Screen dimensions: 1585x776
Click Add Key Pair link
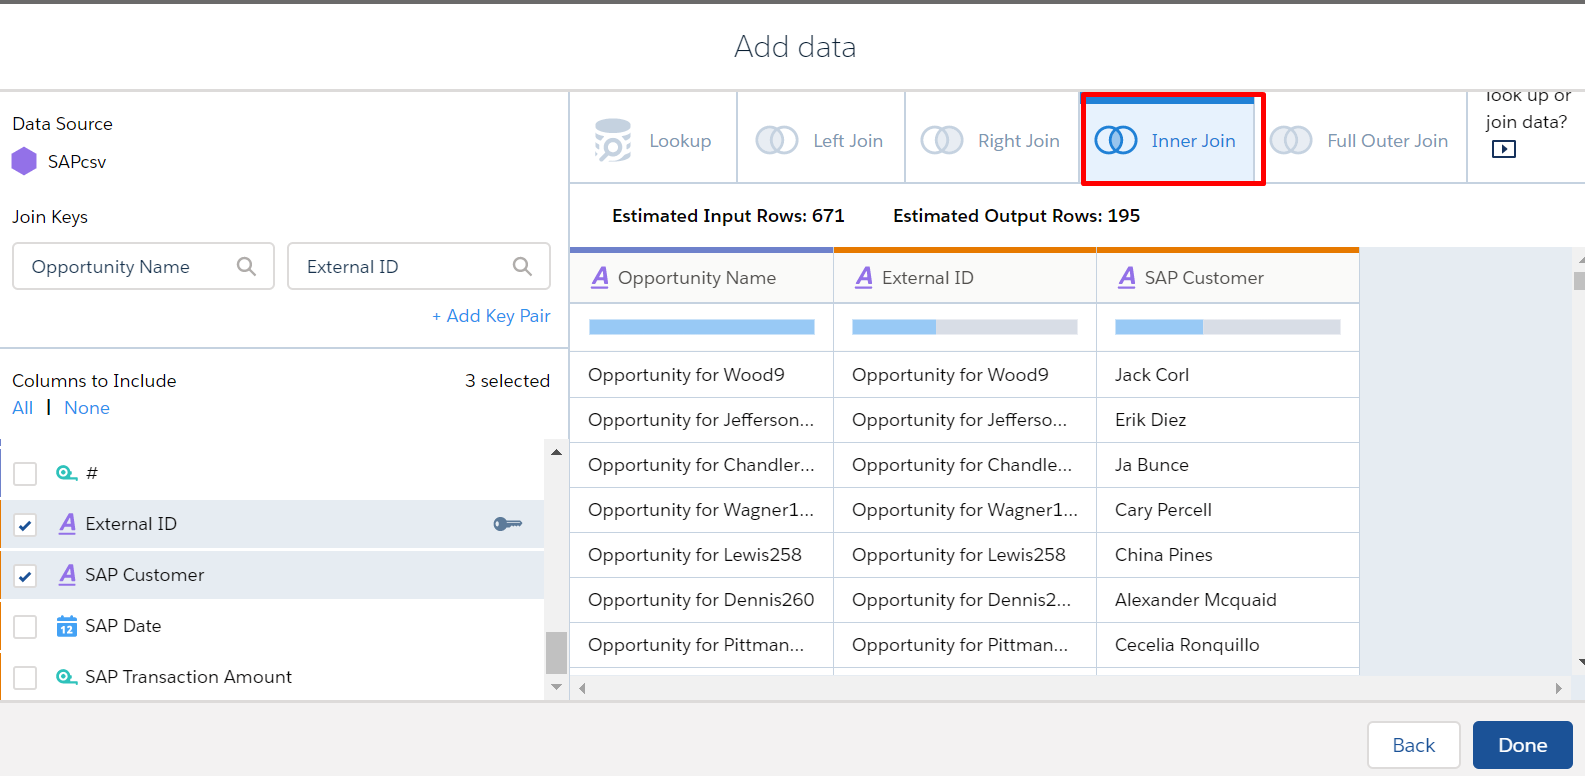[491, 316]
